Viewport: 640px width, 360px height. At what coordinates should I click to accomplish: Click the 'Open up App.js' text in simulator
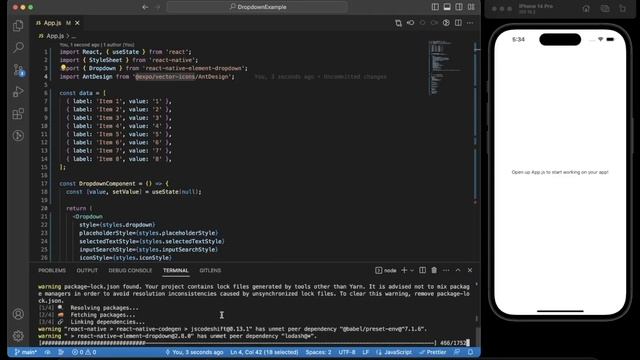pyautogui.click(x=560, y=172)
